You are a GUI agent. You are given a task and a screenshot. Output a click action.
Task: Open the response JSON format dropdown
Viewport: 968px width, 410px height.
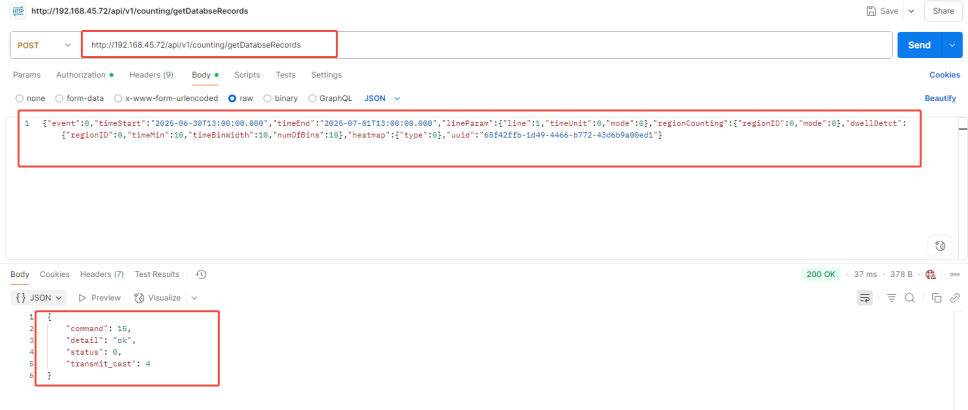tap(38, 298)
